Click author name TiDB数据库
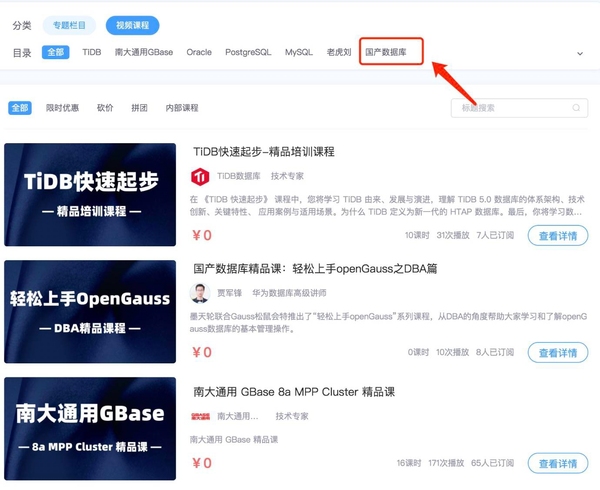 239,176
